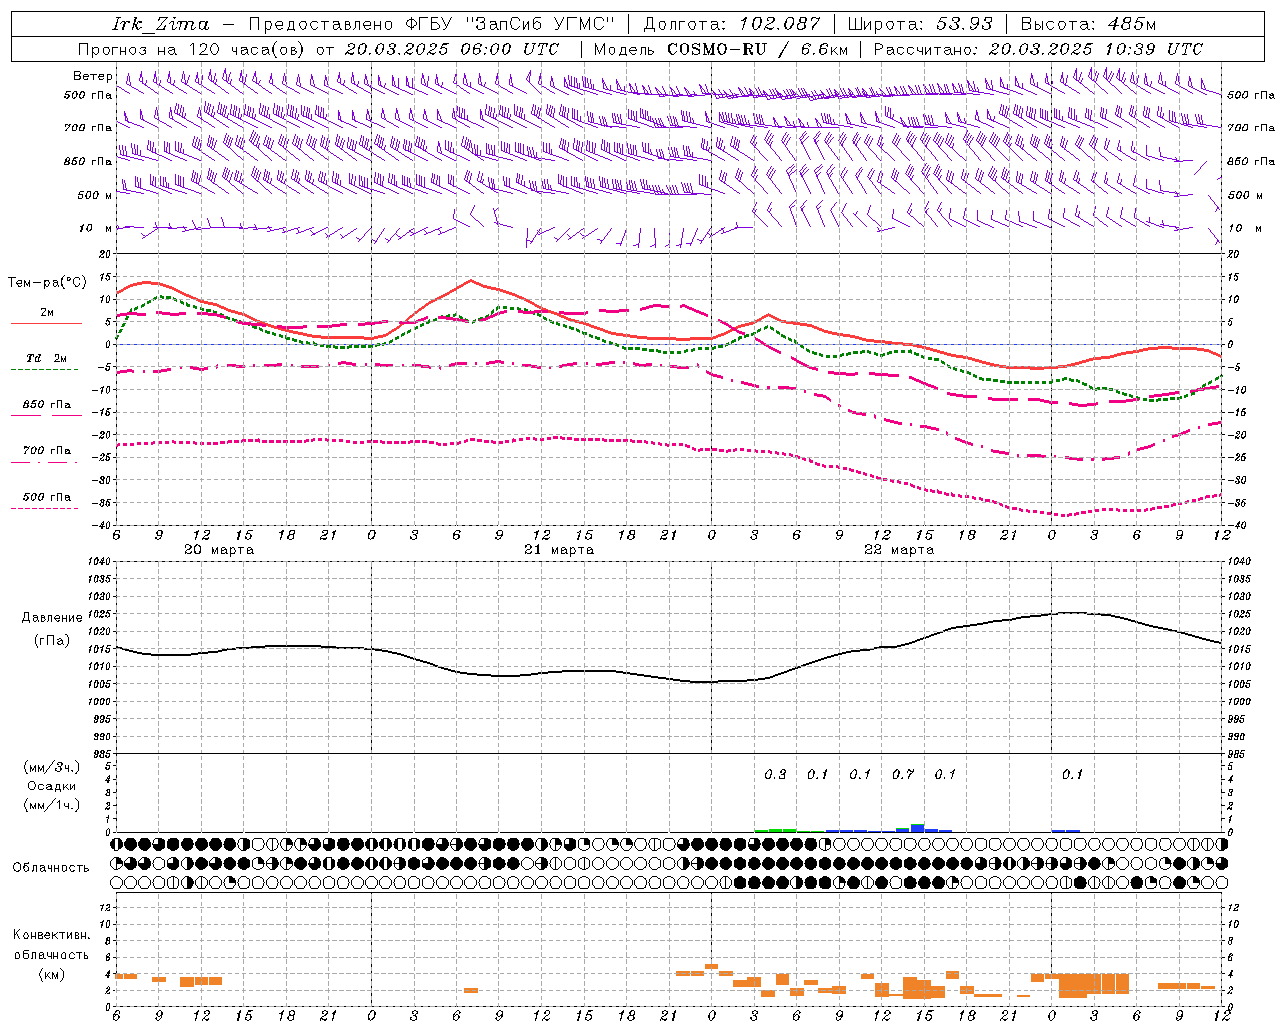
Task: Click the "(мм/3ч.)" unit label
Action: 52,767
